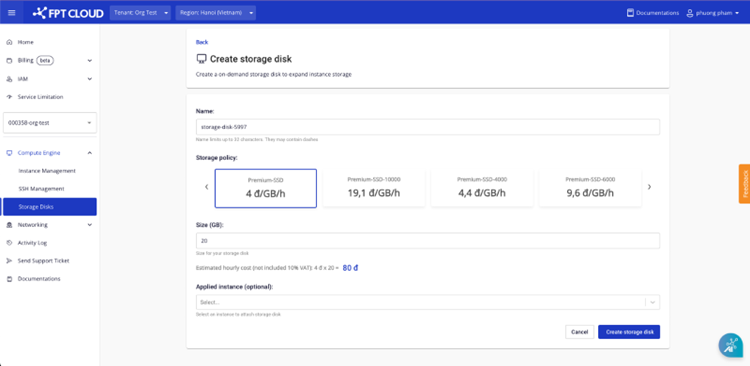Open the 000358-org-test project dropdown
750x366 pixels.
(x=50, y=123)
